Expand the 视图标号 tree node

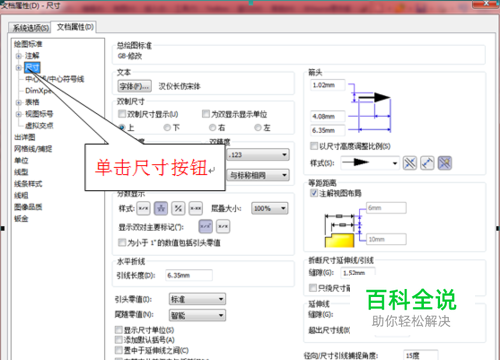coord(19,114)
